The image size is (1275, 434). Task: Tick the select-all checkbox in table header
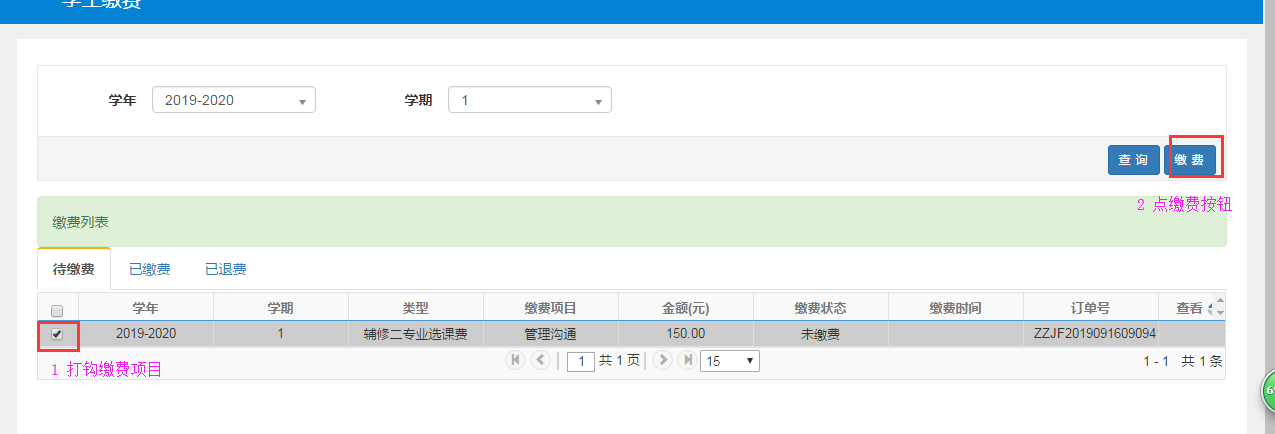[x=57, y=309]
